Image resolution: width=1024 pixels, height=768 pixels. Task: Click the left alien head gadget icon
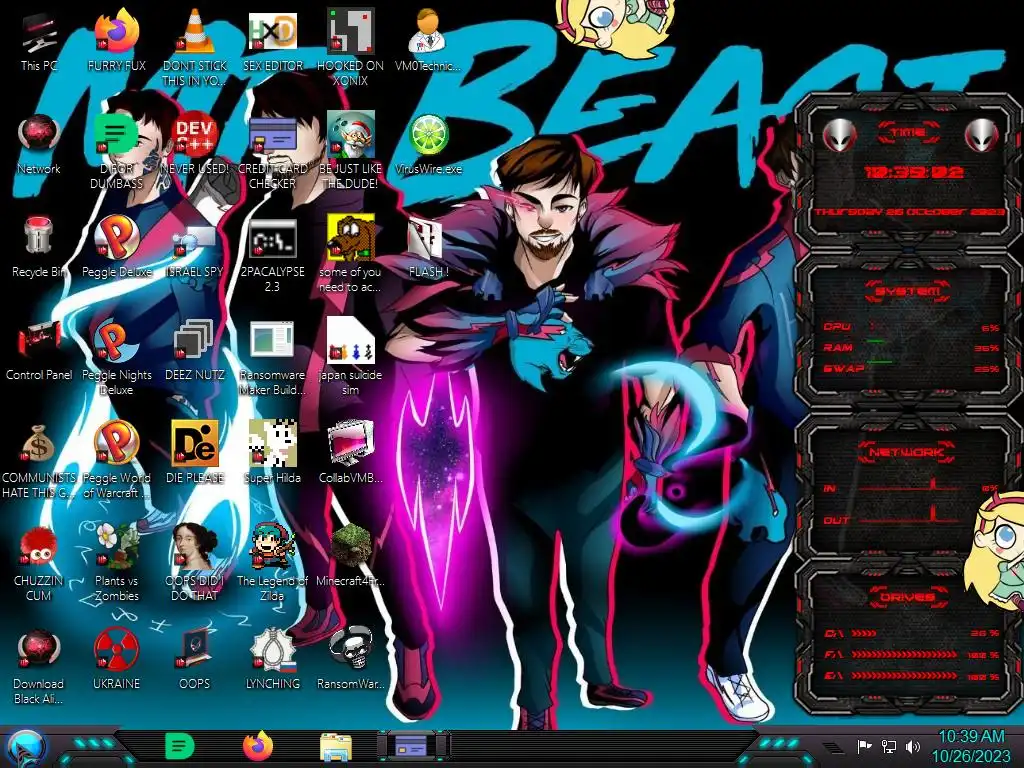(839, 135)
